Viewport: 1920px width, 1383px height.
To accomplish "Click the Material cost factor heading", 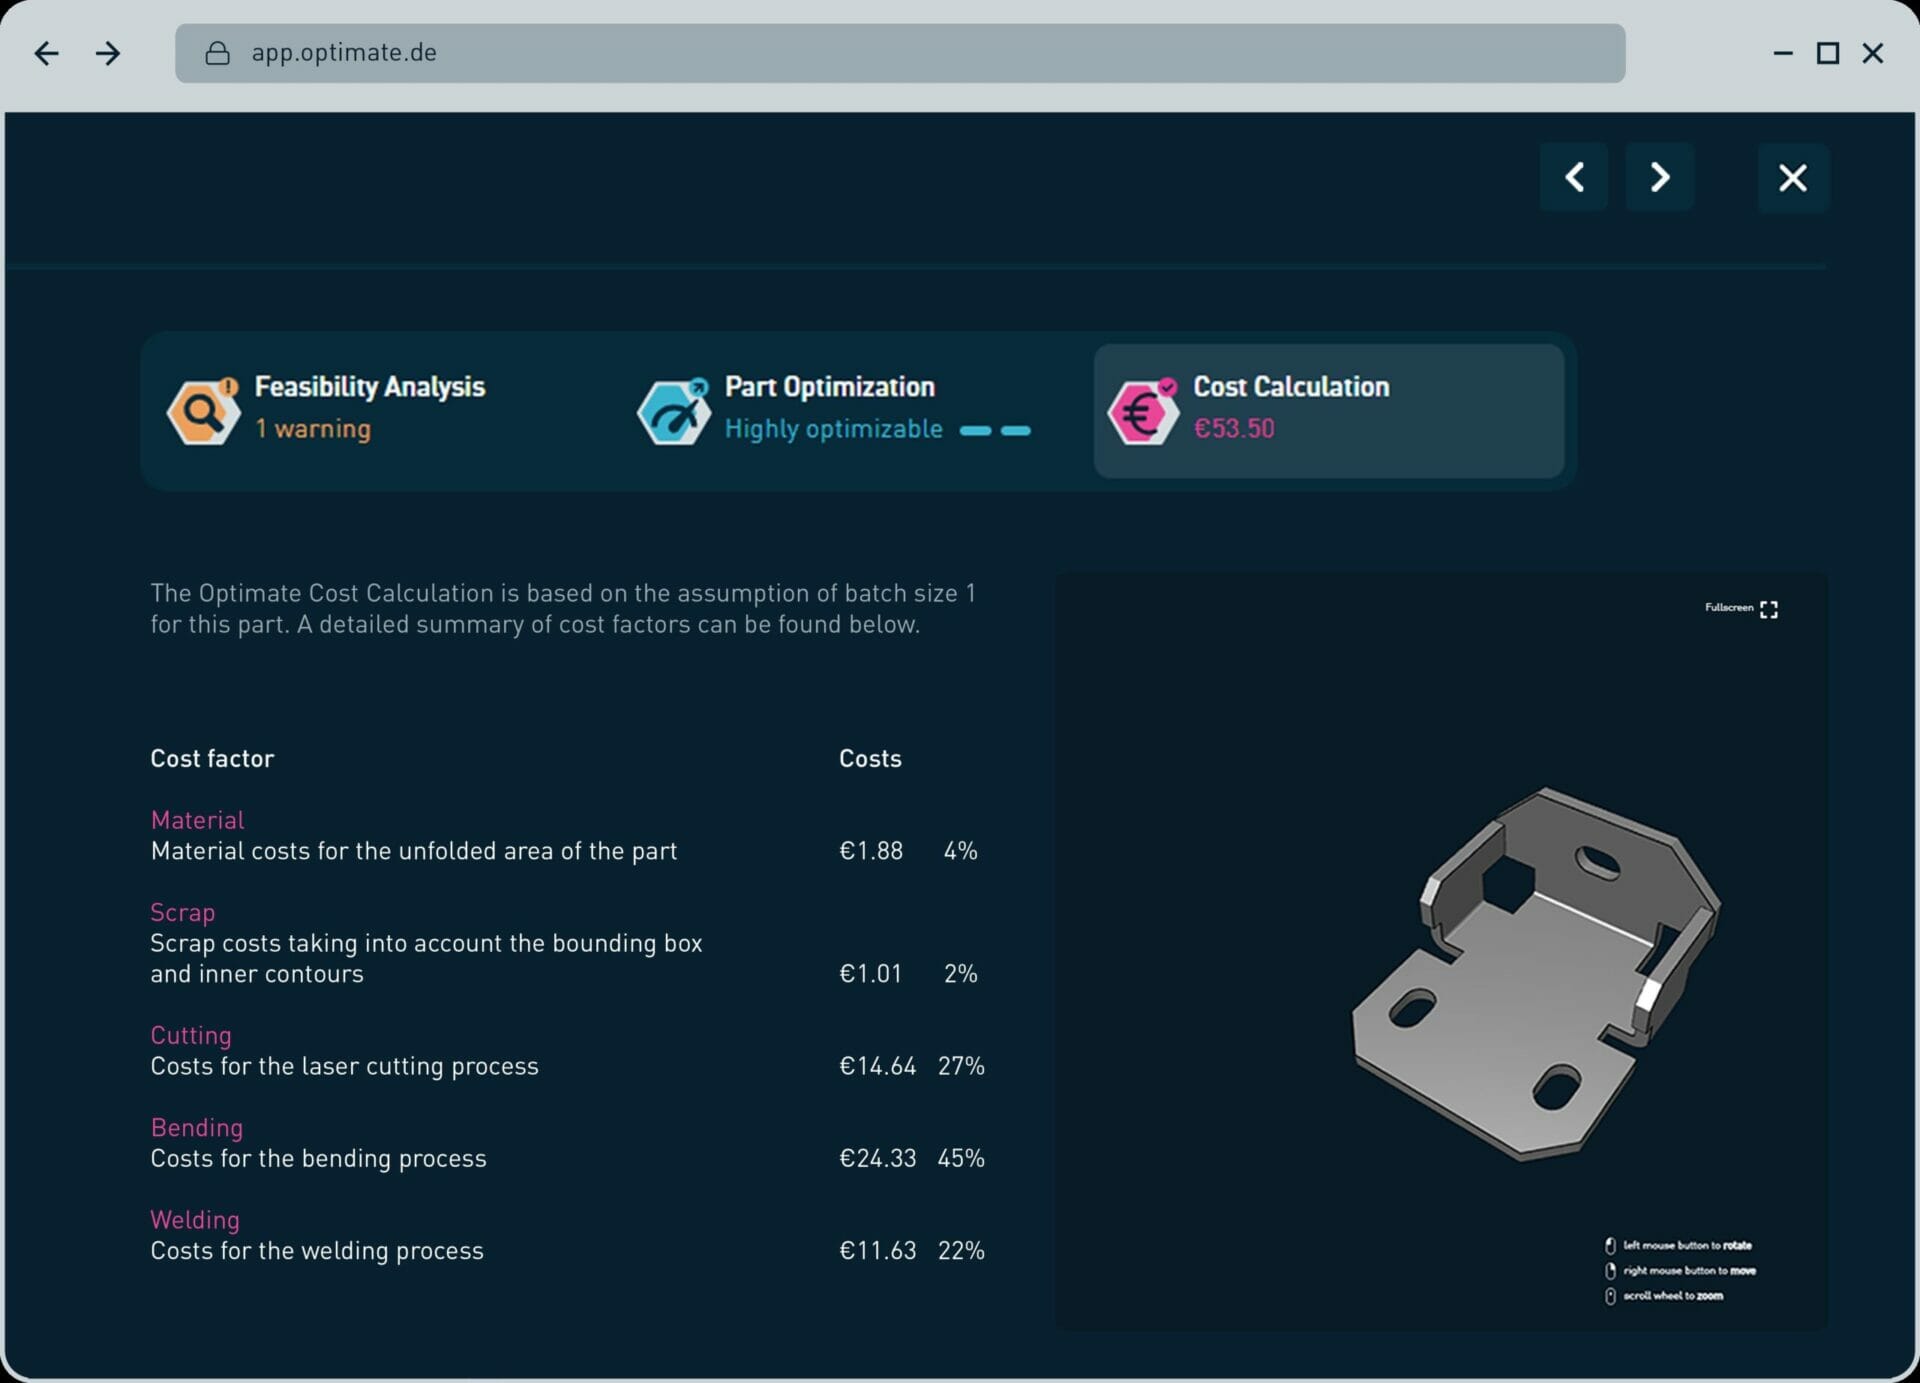I will click(197, 820).
